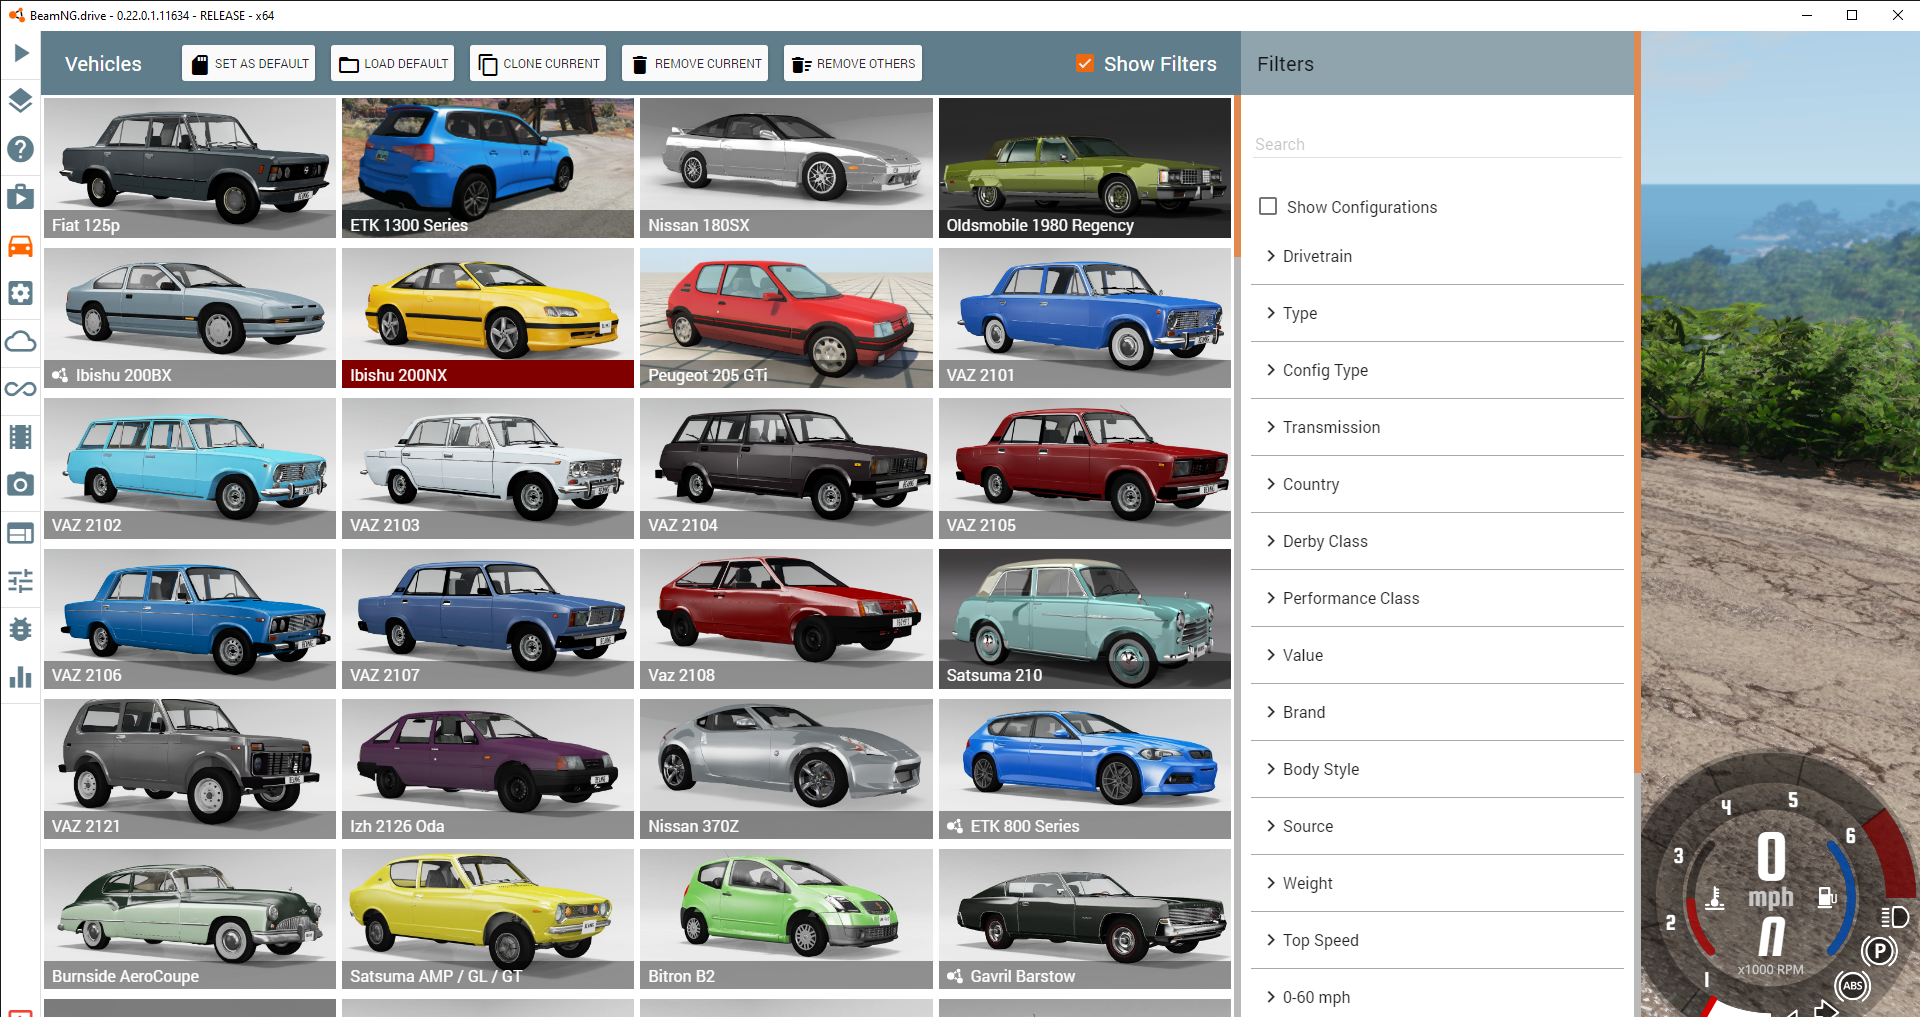The height and width of the screenshot is (1017, 1920).
Task: Open the UI apps layout icon
Action: click(x=21, y=533)
